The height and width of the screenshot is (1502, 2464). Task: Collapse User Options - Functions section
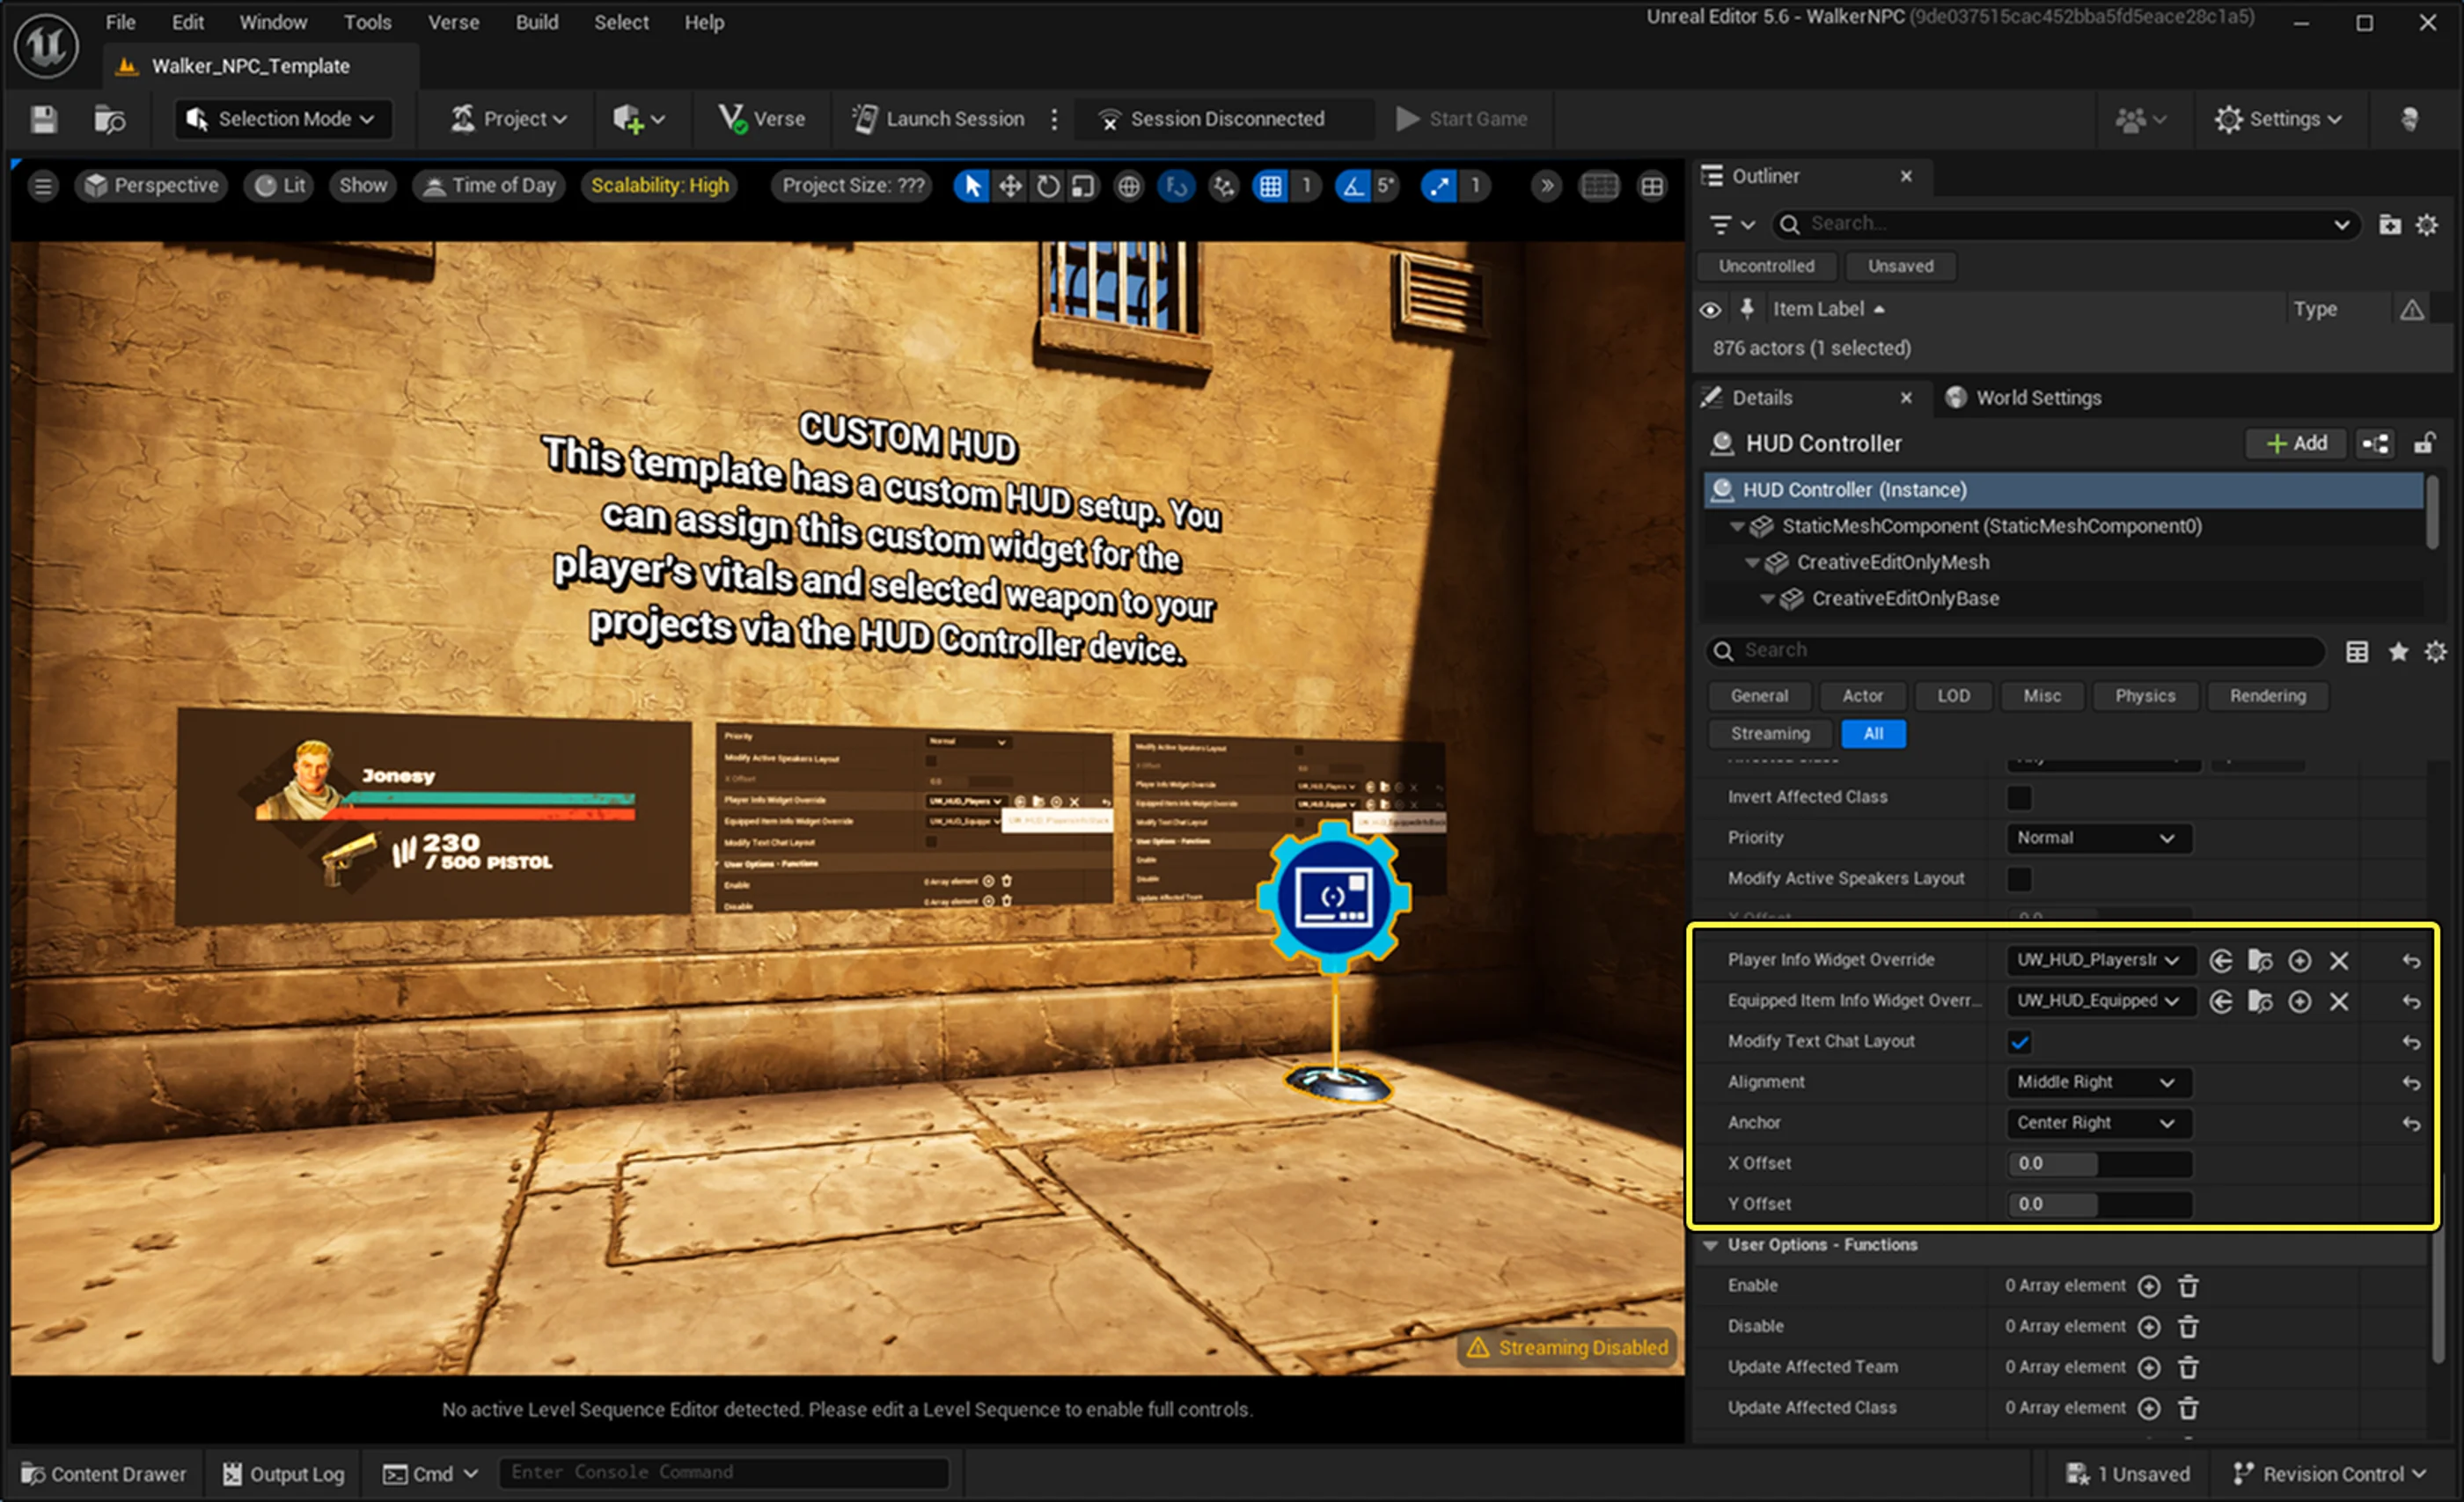click(1710, 1246)
